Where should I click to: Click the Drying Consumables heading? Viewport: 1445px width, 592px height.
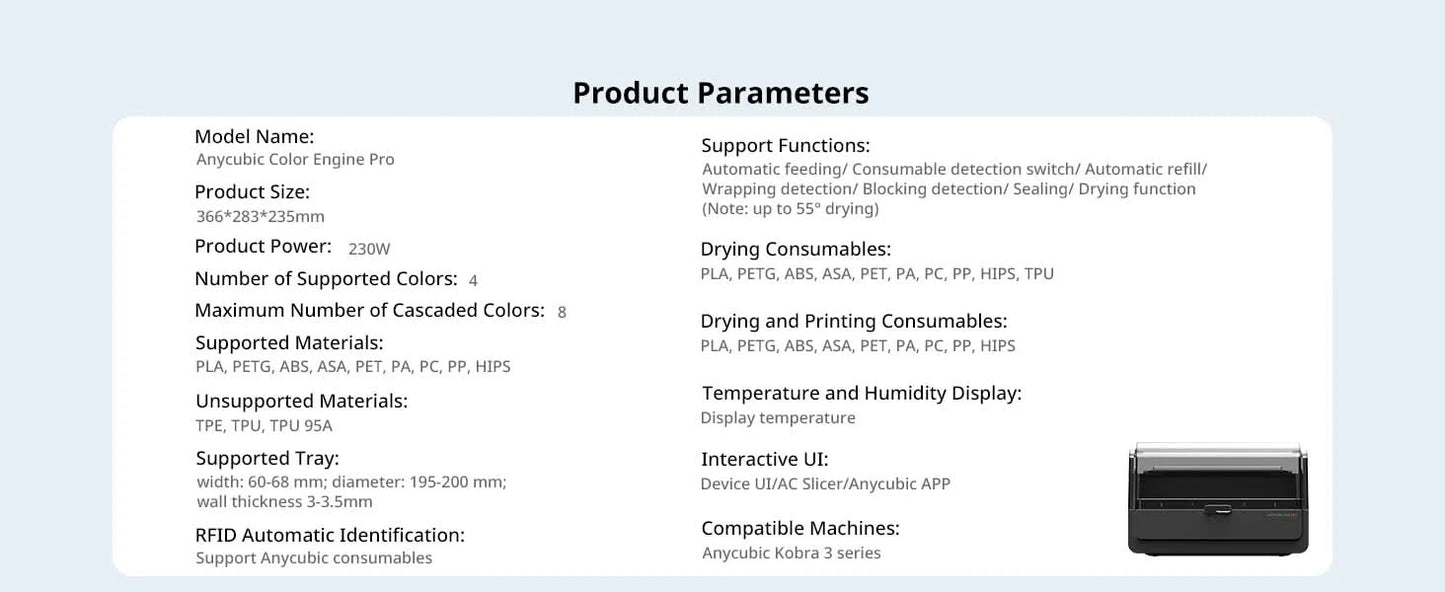[795, 249]
